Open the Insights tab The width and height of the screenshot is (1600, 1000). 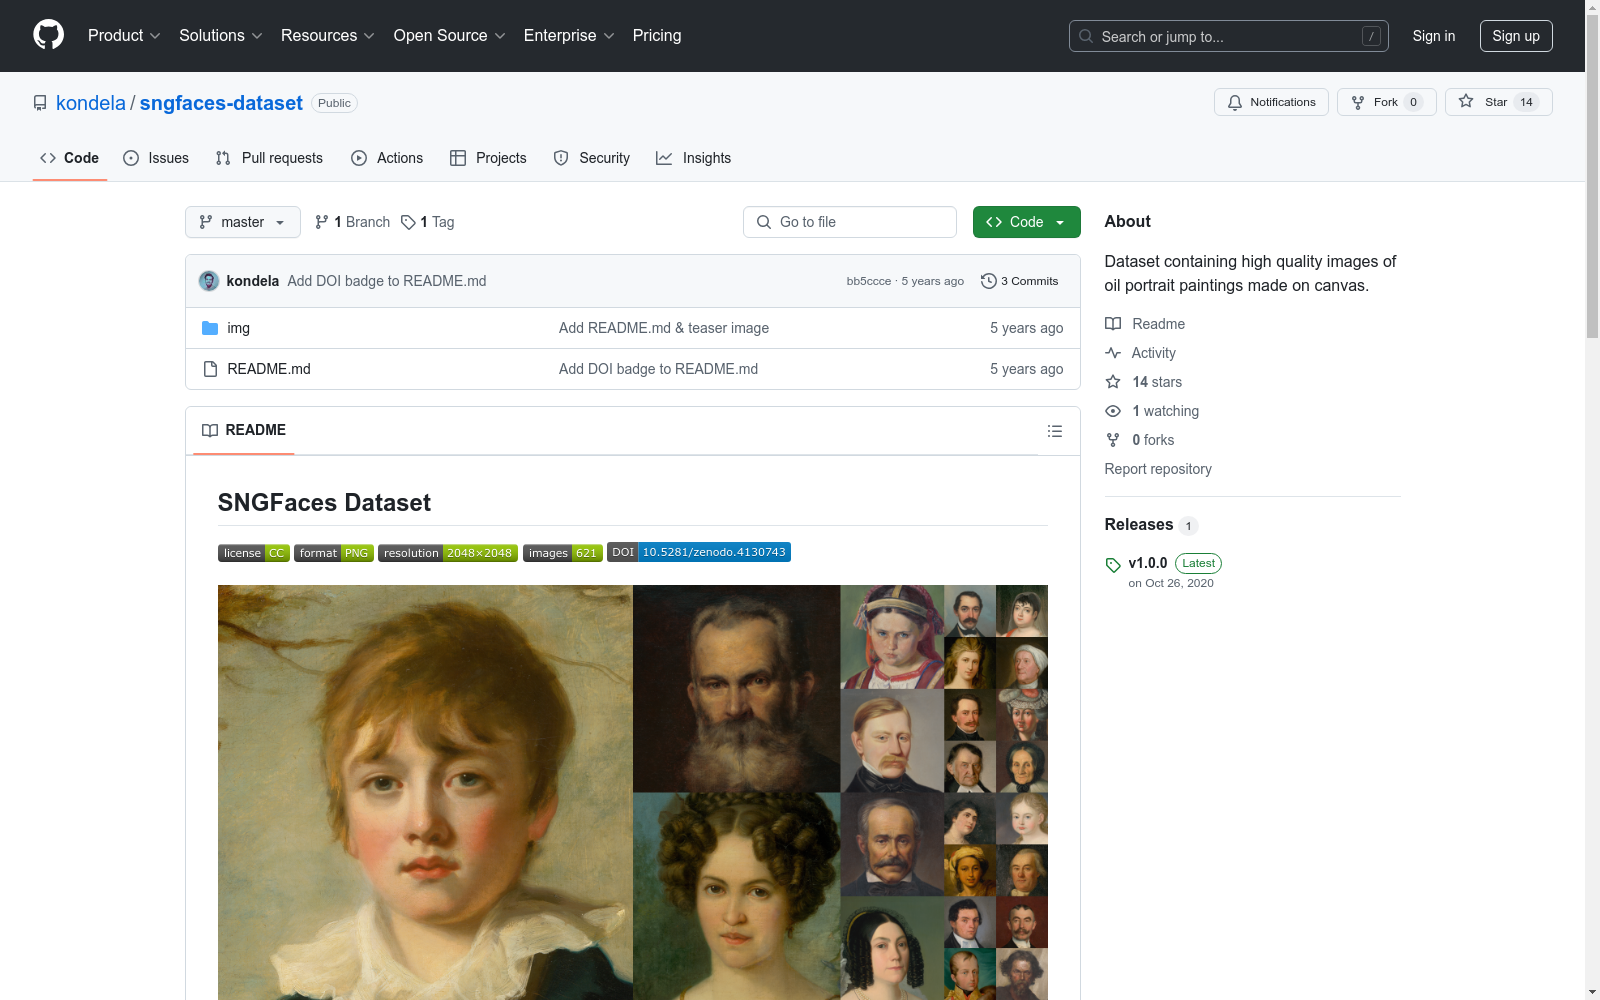[693, 158]
